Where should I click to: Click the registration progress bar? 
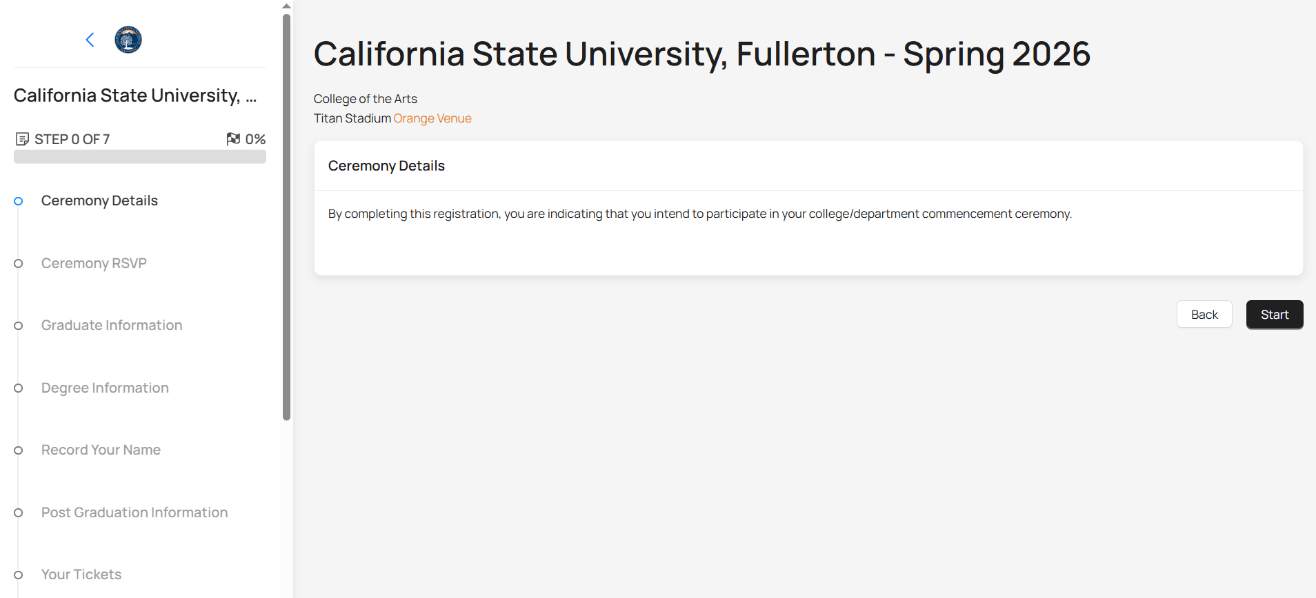pos(140,157)
